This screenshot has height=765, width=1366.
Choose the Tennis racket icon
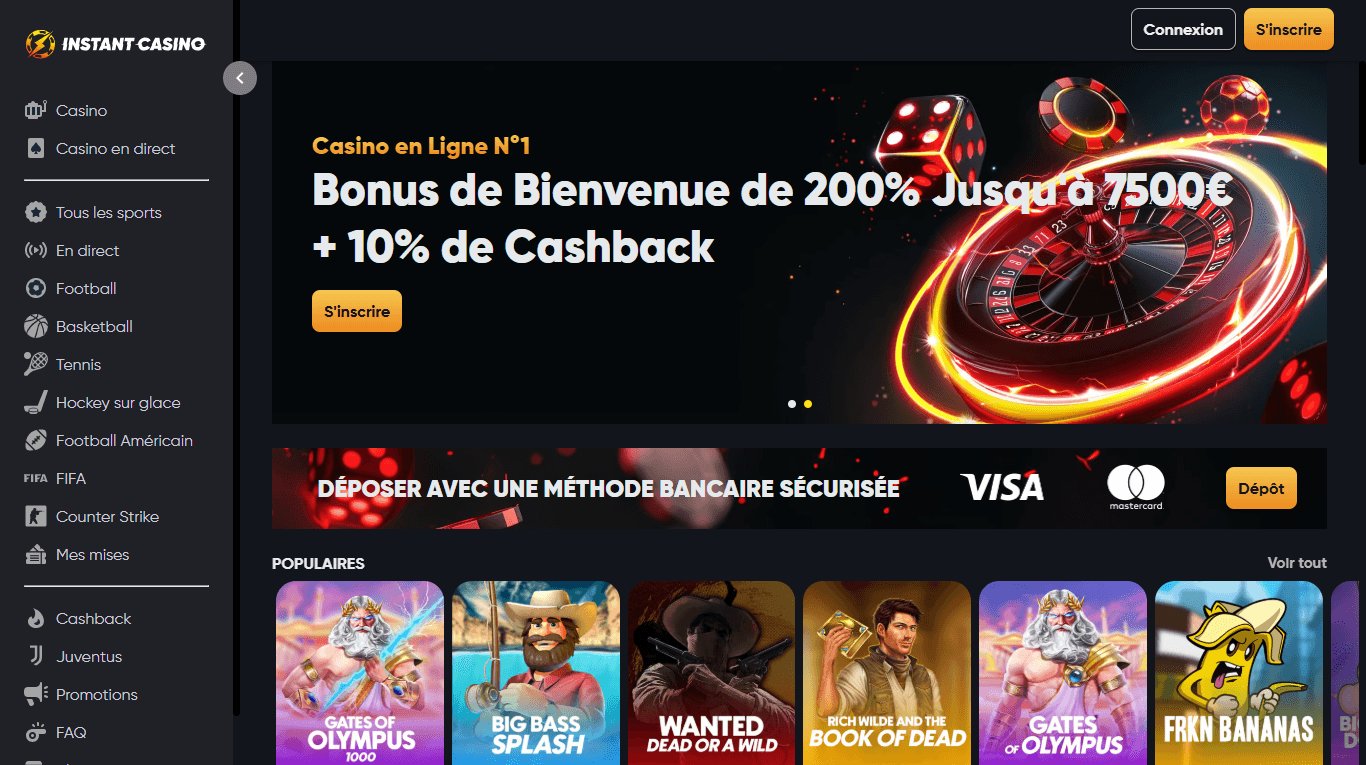pos(36,364)
